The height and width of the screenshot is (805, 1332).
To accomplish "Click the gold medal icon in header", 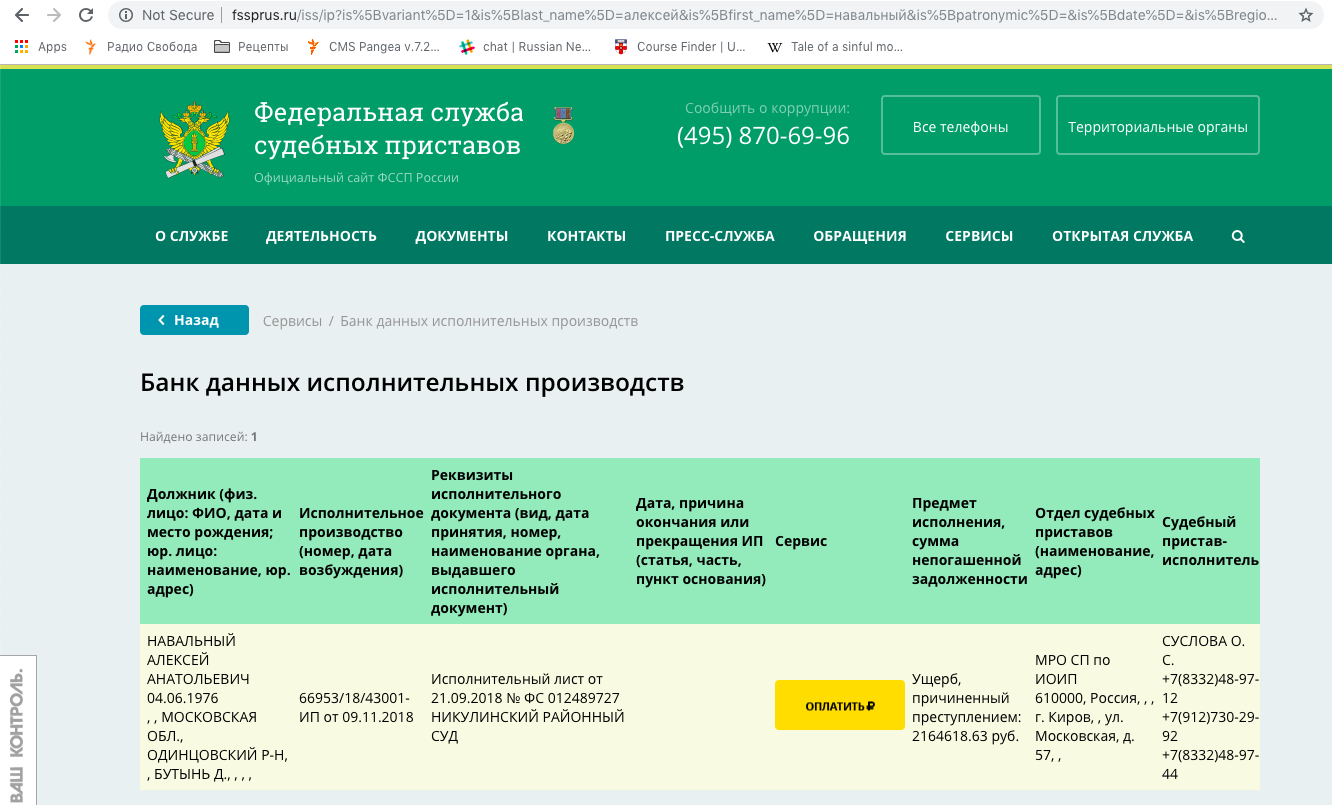I will [564, 125].
